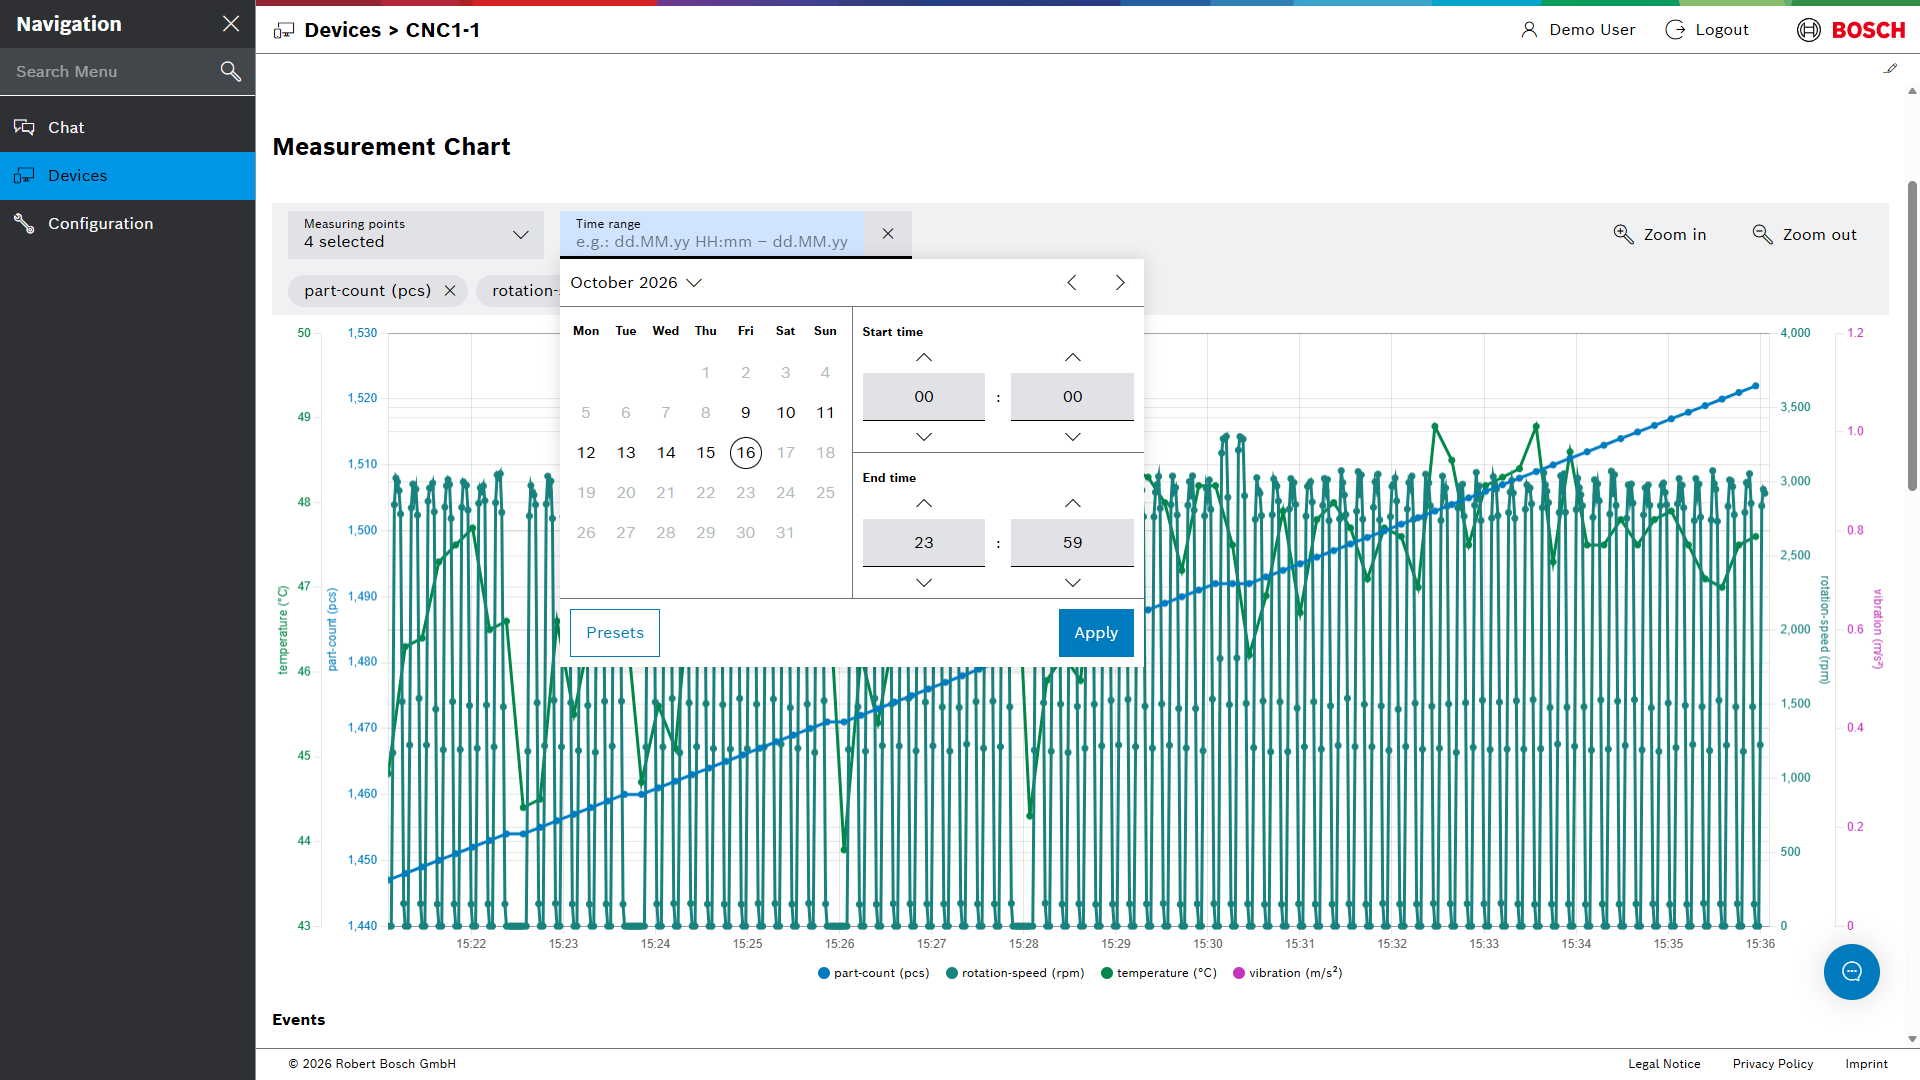Open the chat bubble floating button

pos(1851,972)
